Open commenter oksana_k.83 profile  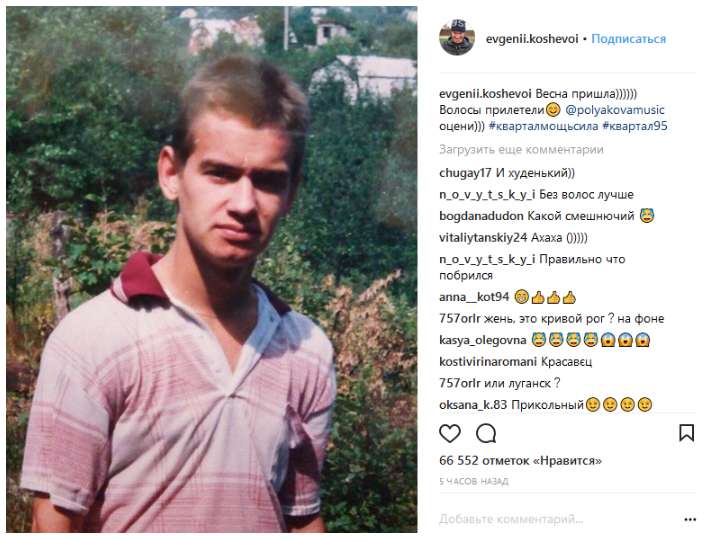click(x=473, y=405)
